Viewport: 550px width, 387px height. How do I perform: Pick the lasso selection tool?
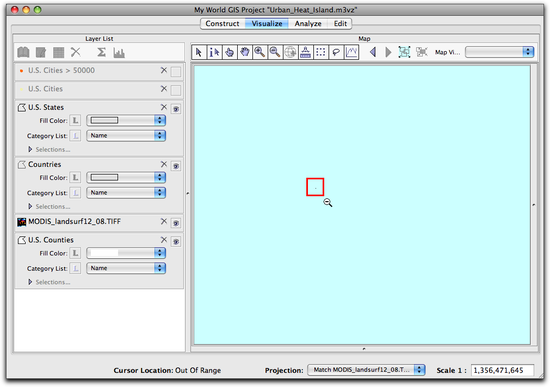pos(336,52)
